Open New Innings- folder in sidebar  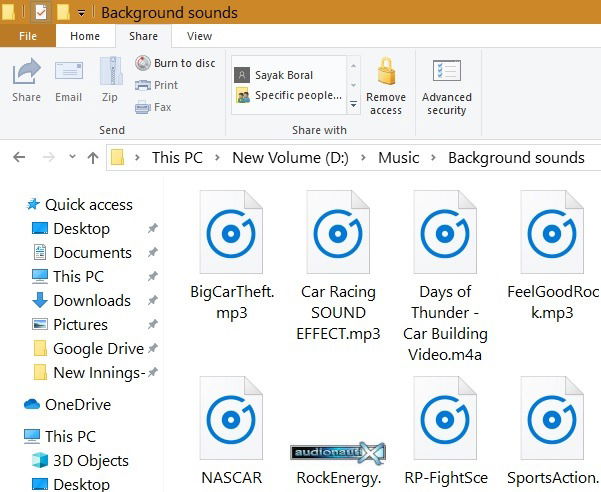coord(90,372)
